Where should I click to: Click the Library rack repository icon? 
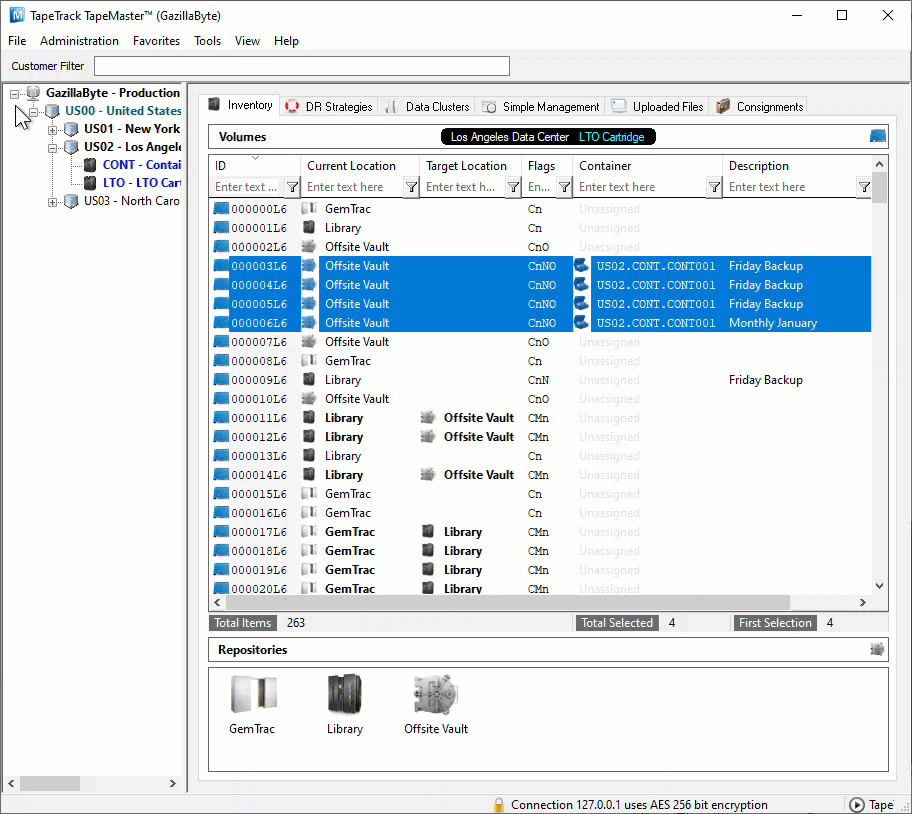point(344,694)
